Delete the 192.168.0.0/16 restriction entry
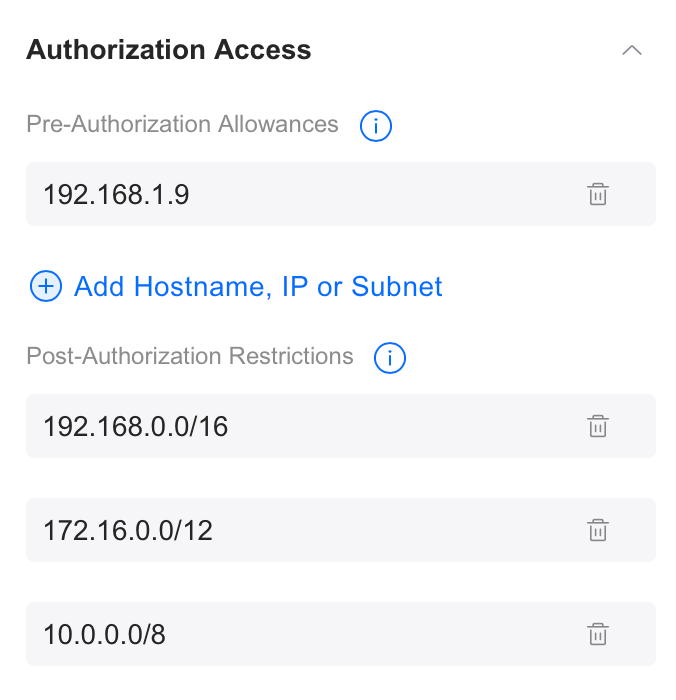676x700 pixels. pyautogui.click(x=597, y=426)
